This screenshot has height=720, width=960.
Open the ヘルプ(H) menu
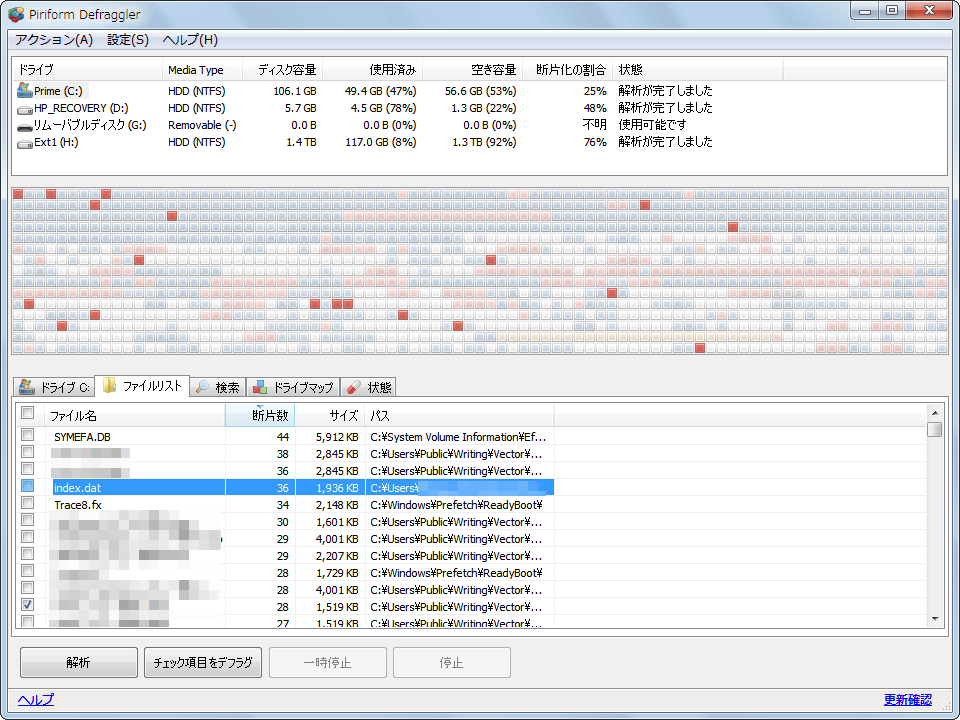click(190, 40)
